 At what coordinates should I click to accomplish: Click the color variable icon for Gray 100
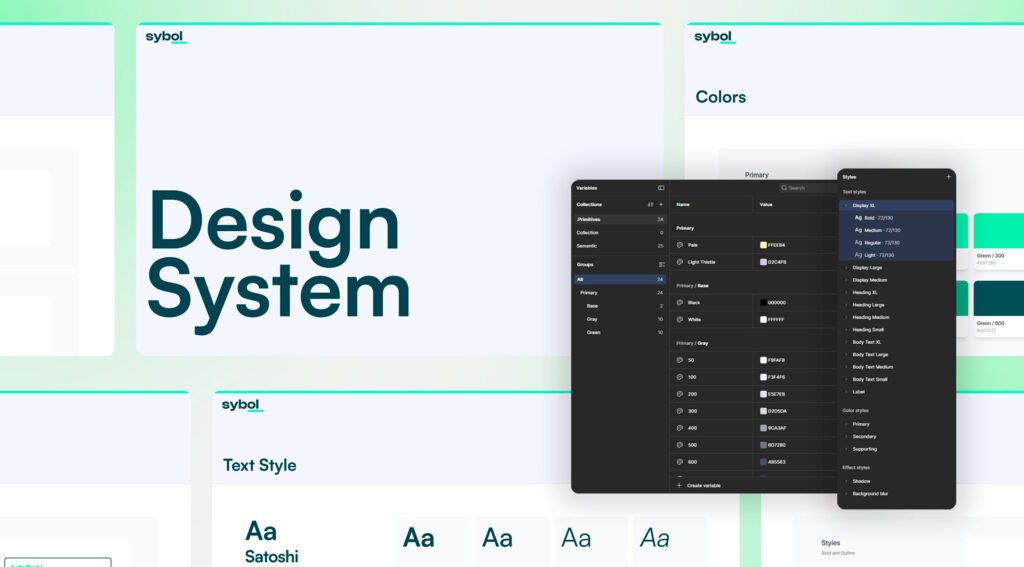[x=680, y=377]
